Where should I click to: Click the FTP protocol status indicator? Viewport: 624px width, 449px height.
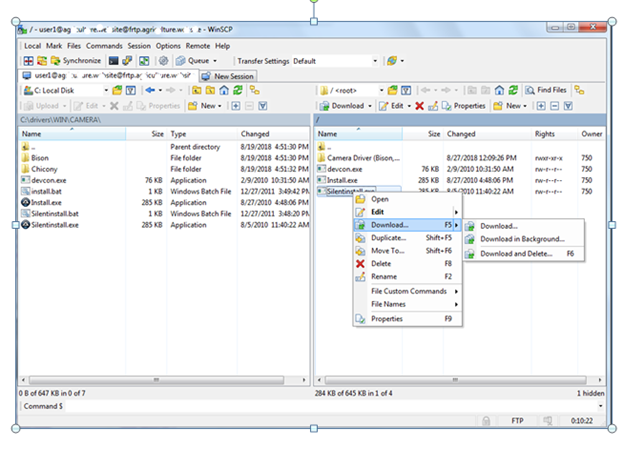(517, 420)
